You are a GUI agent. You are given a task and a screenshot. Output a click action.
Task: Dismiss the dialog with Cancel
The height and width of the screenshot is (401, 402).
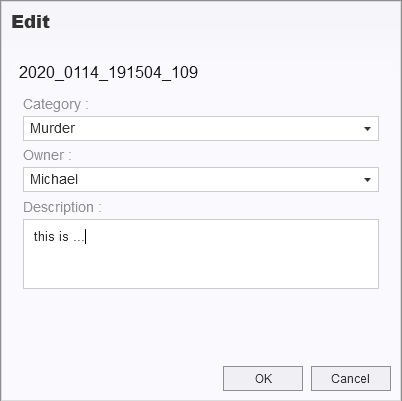point(351,378)
